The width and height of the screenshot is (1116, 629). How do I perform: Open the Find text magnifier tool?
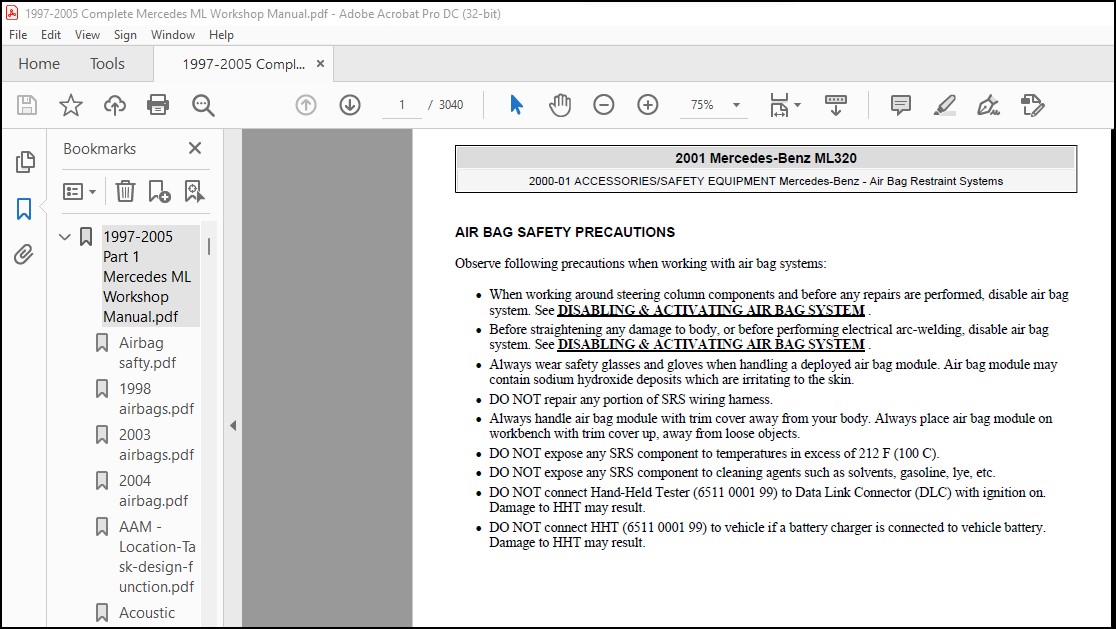[x=203, y=105]
